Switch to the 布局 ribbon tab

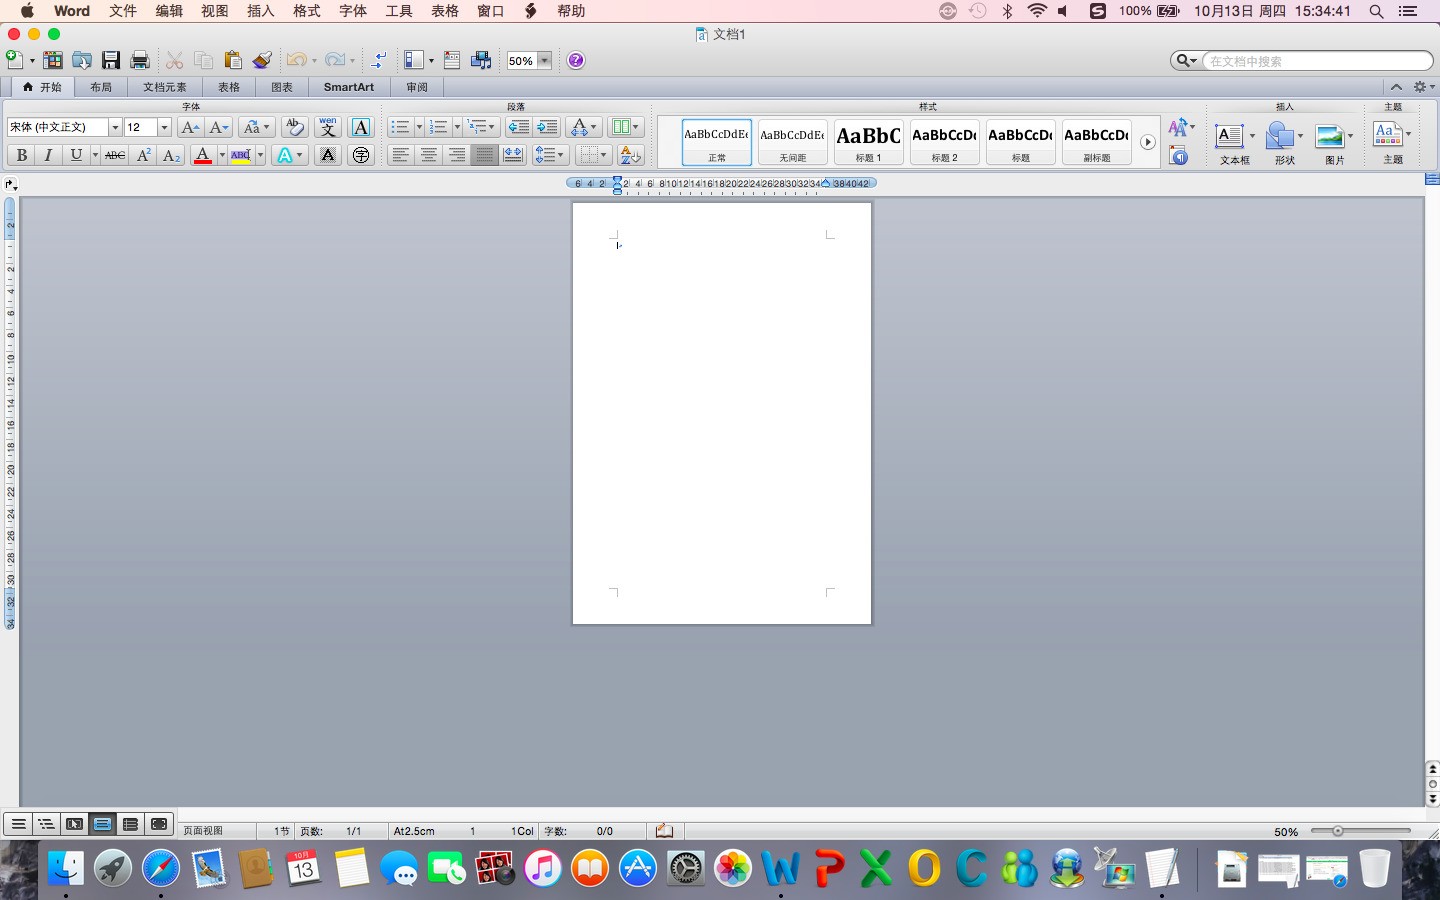point(101,87)
